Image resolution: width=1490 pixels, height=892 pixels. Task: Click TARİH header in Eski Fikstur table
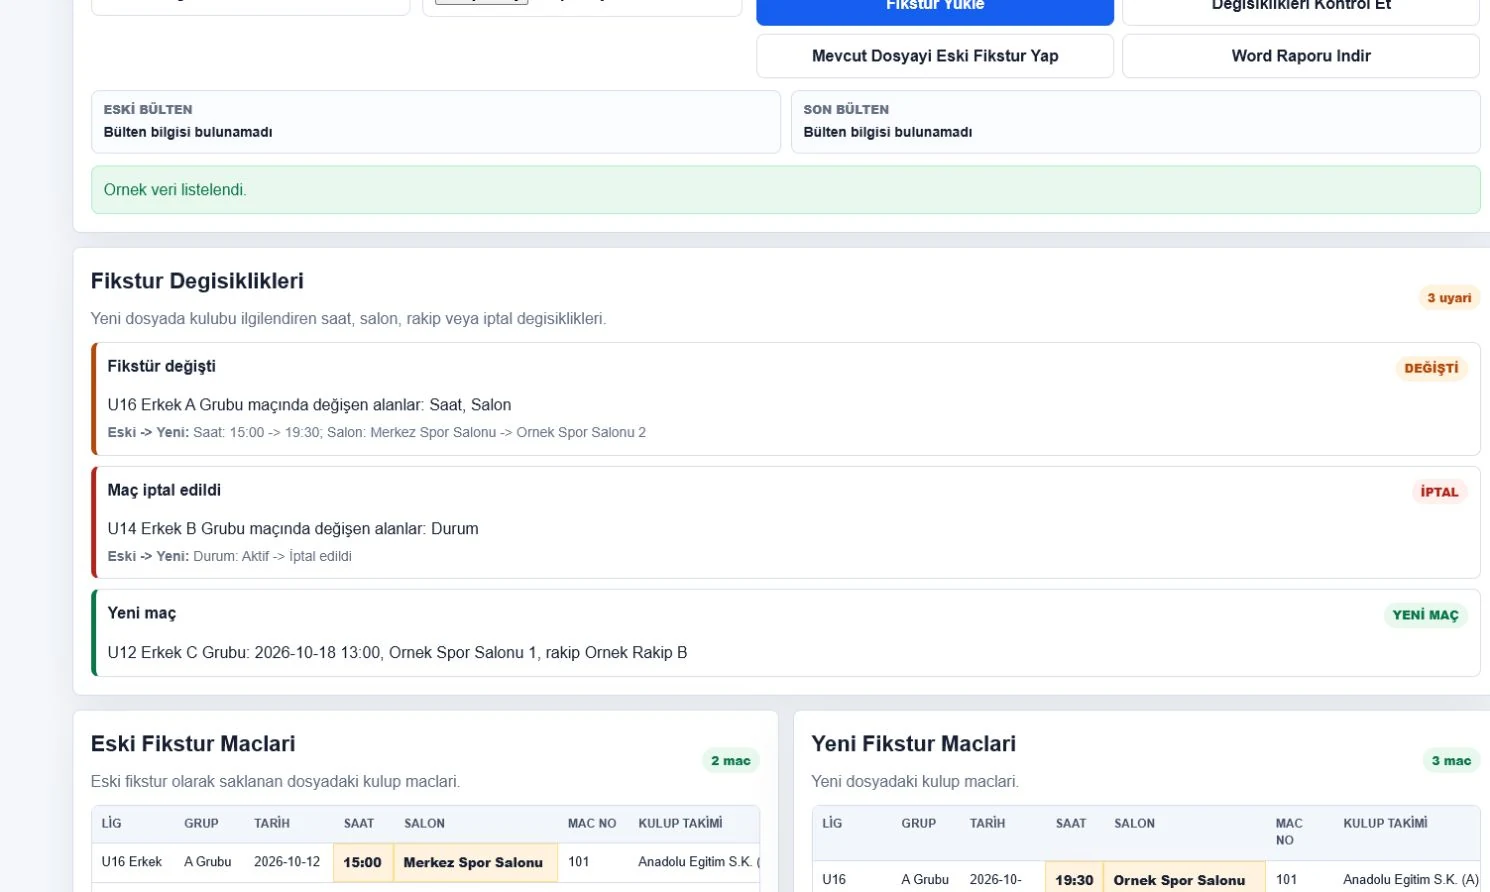(272, 824)
